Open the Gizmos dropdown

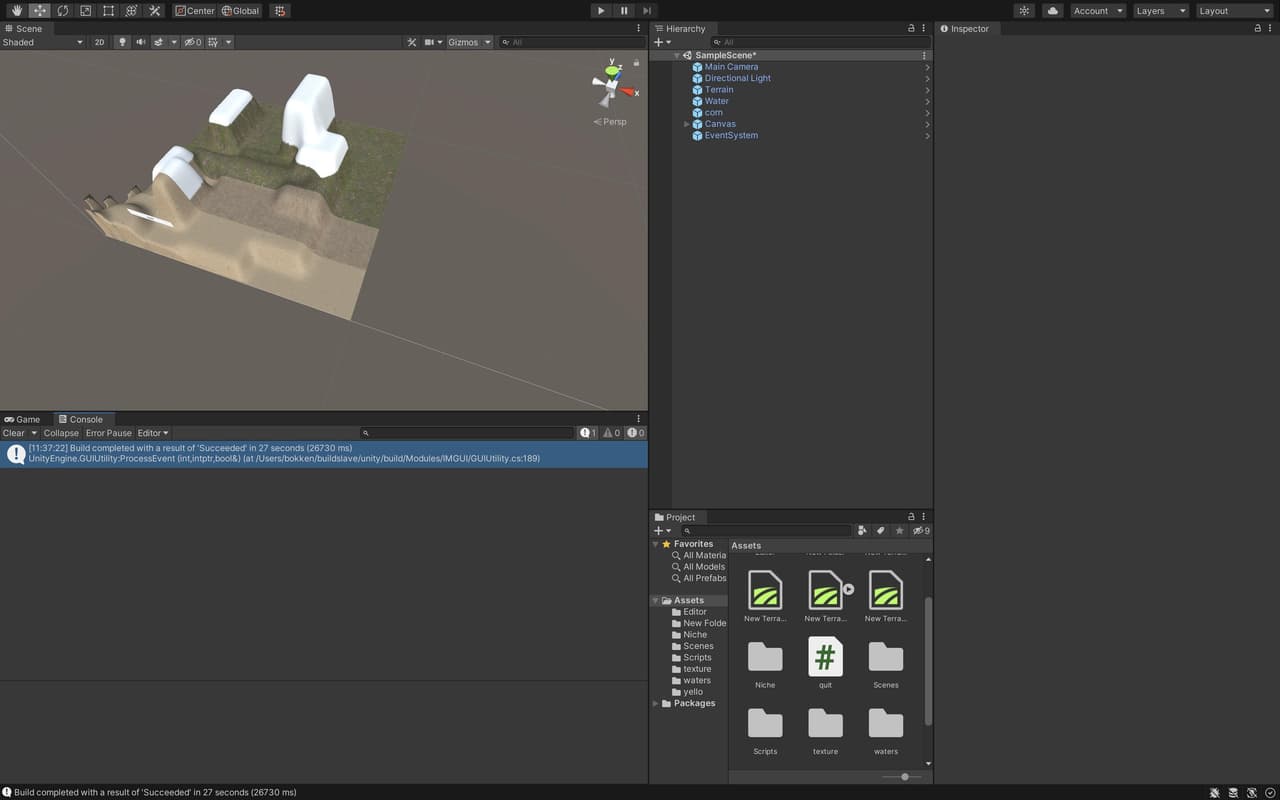click(469, 42)
